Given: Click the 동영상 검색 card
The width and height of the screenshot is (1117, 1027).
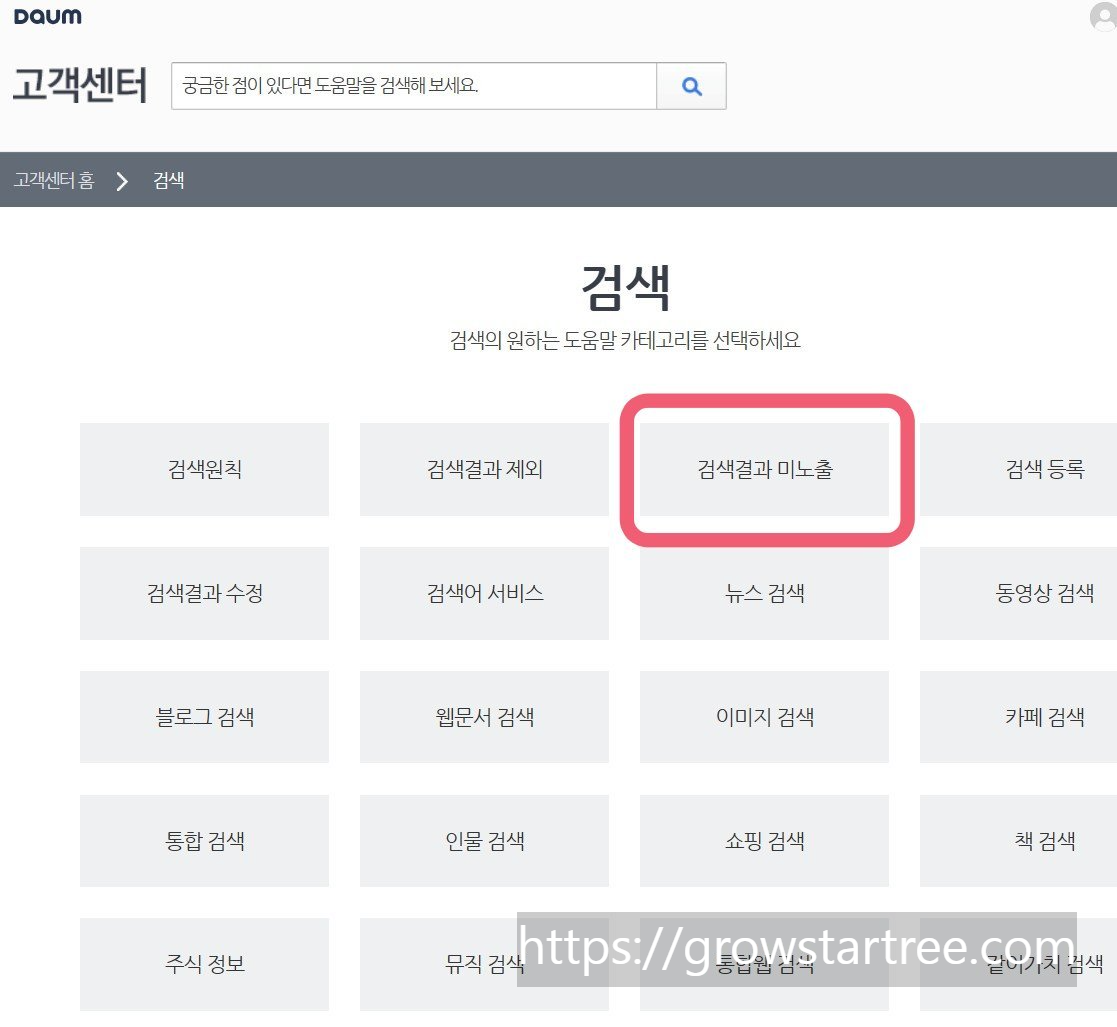Looking at the screenshot, I should click(x=1044, y=593).
